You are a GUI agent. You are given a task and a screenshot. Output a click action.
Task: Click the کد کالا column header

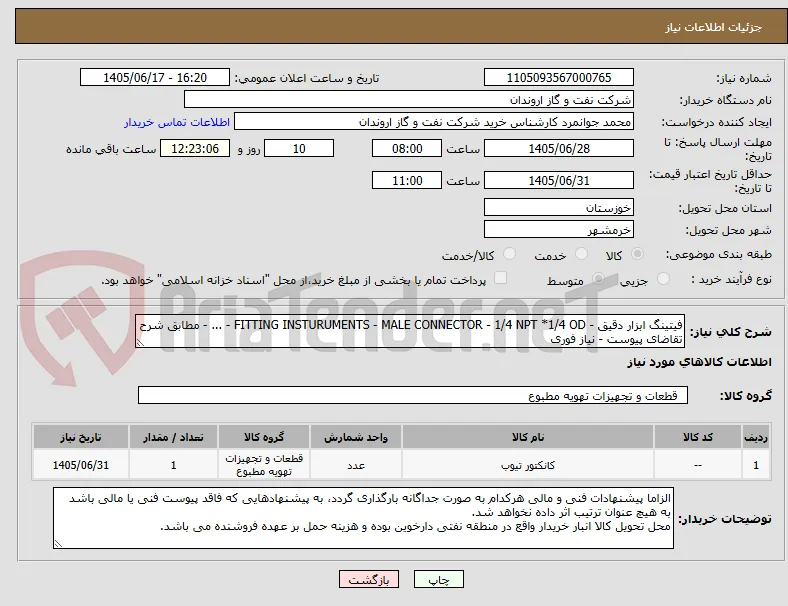698,437
